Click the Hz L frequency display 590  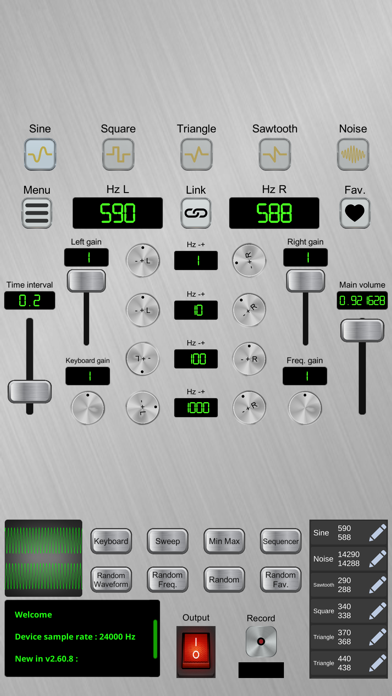point(118,213)
